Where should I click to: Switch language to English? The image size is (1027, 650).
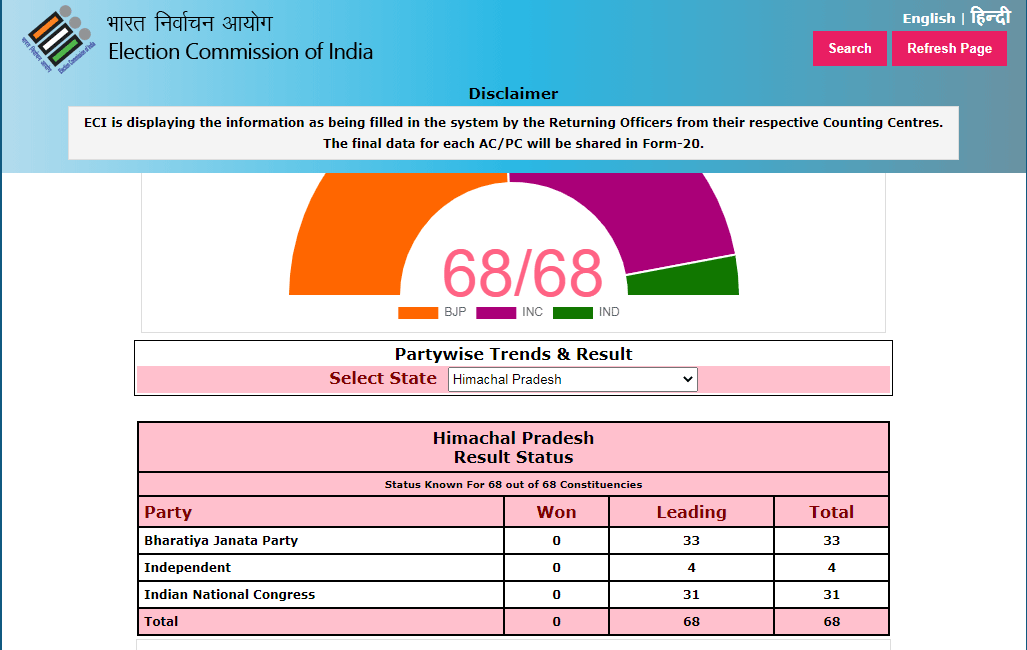point(929,18)
